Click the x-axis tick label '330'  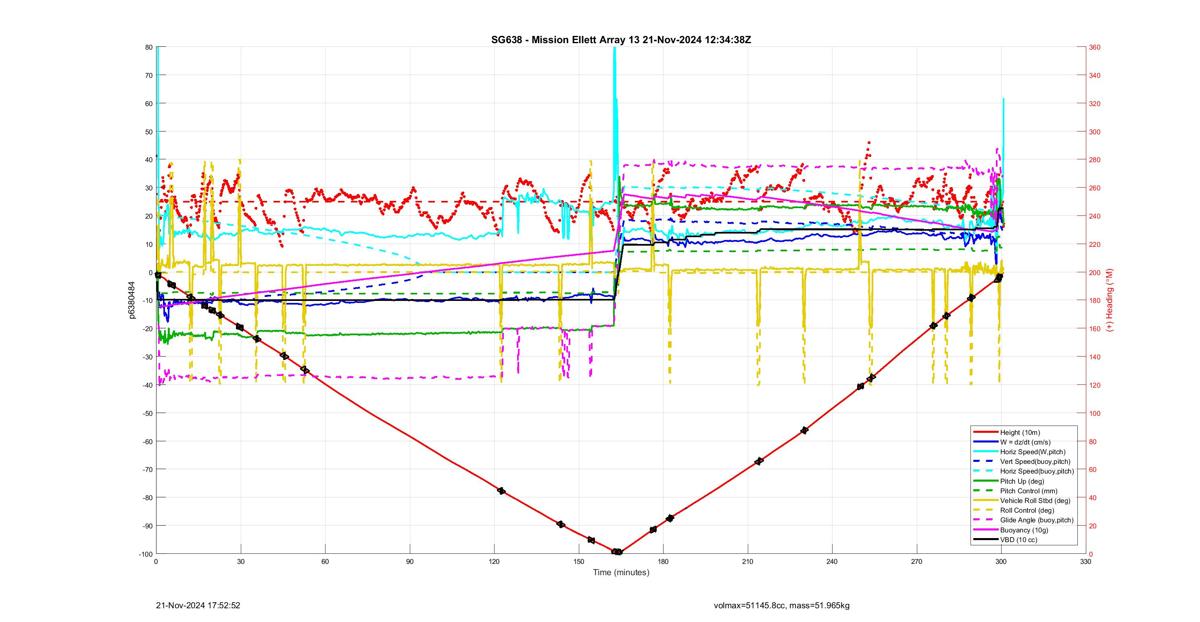(1086, 562)
